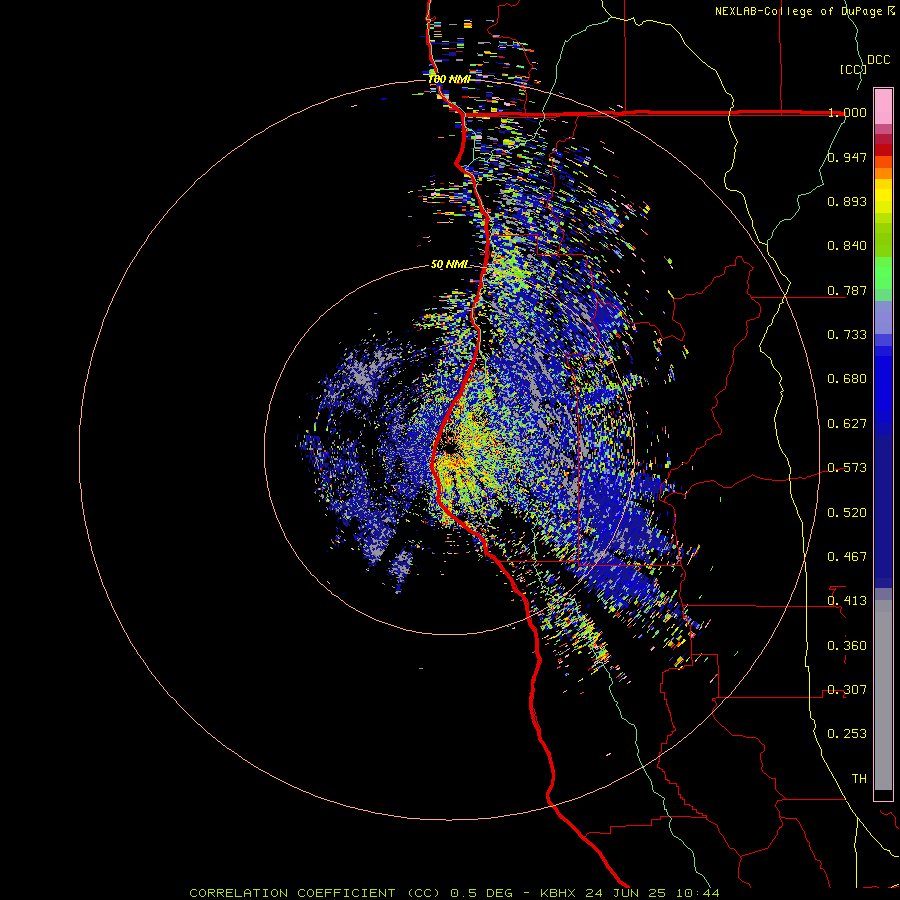
Task: Select the 0.413 scale value
Action: pyautogui.click(x=847, y=601)
